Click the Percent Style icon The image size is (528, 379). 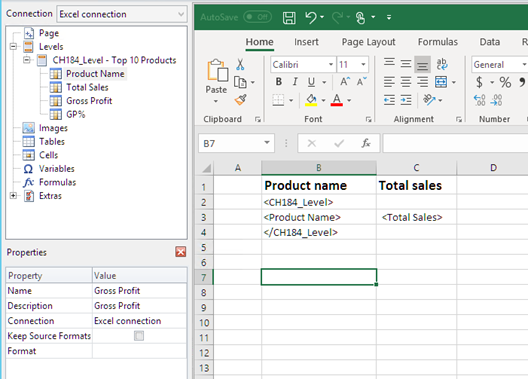tap(505, 82)
